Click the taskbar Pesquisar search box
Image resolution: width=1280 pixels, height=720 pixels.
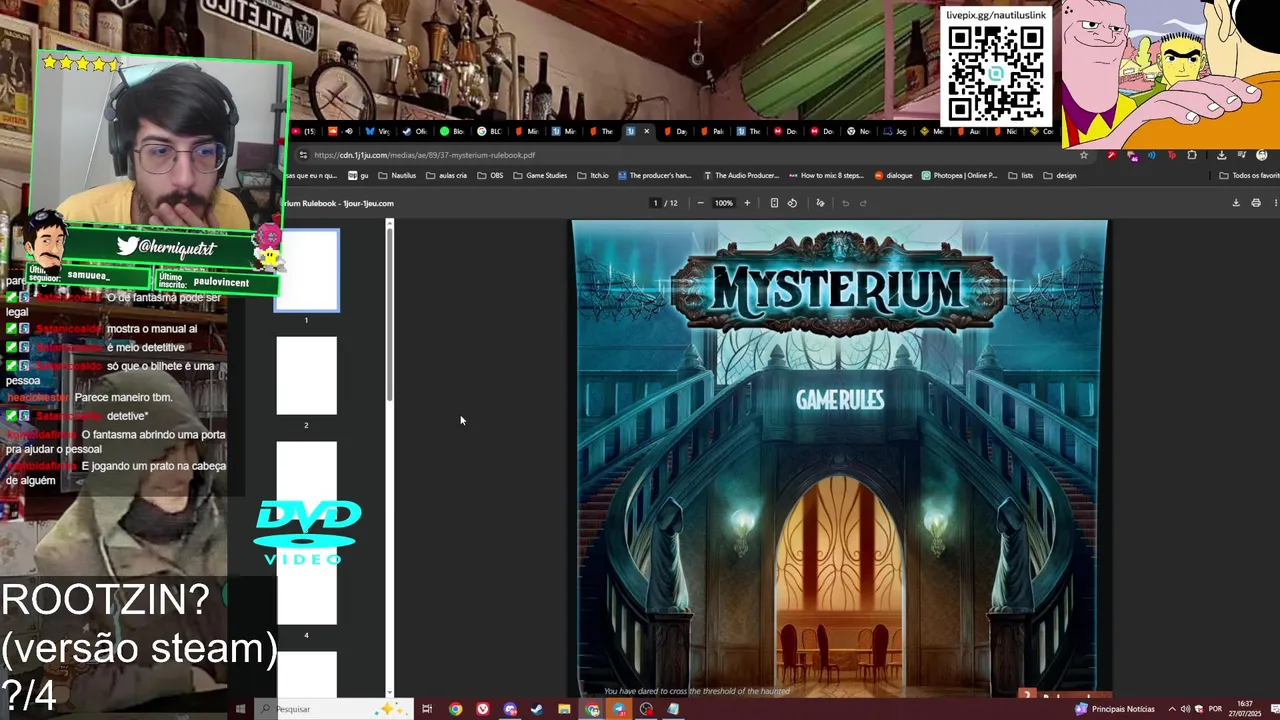tap(335, 709)
